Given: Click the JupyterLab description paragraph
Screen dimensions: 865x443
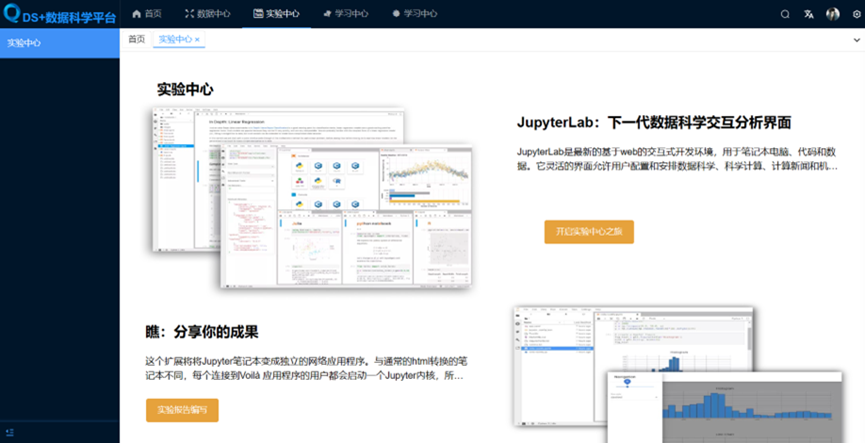Looking at the screenshot, I should [x=677, y=159].
